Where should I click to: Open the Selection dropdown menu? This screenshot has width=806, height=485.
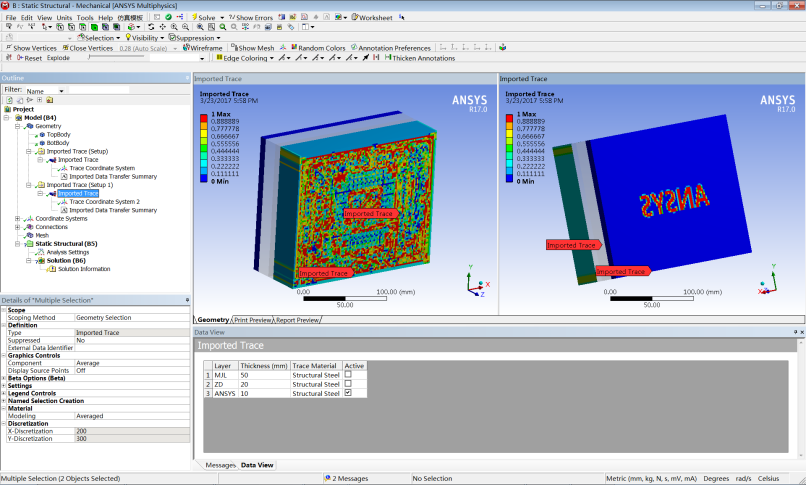[x=99, y=38]
